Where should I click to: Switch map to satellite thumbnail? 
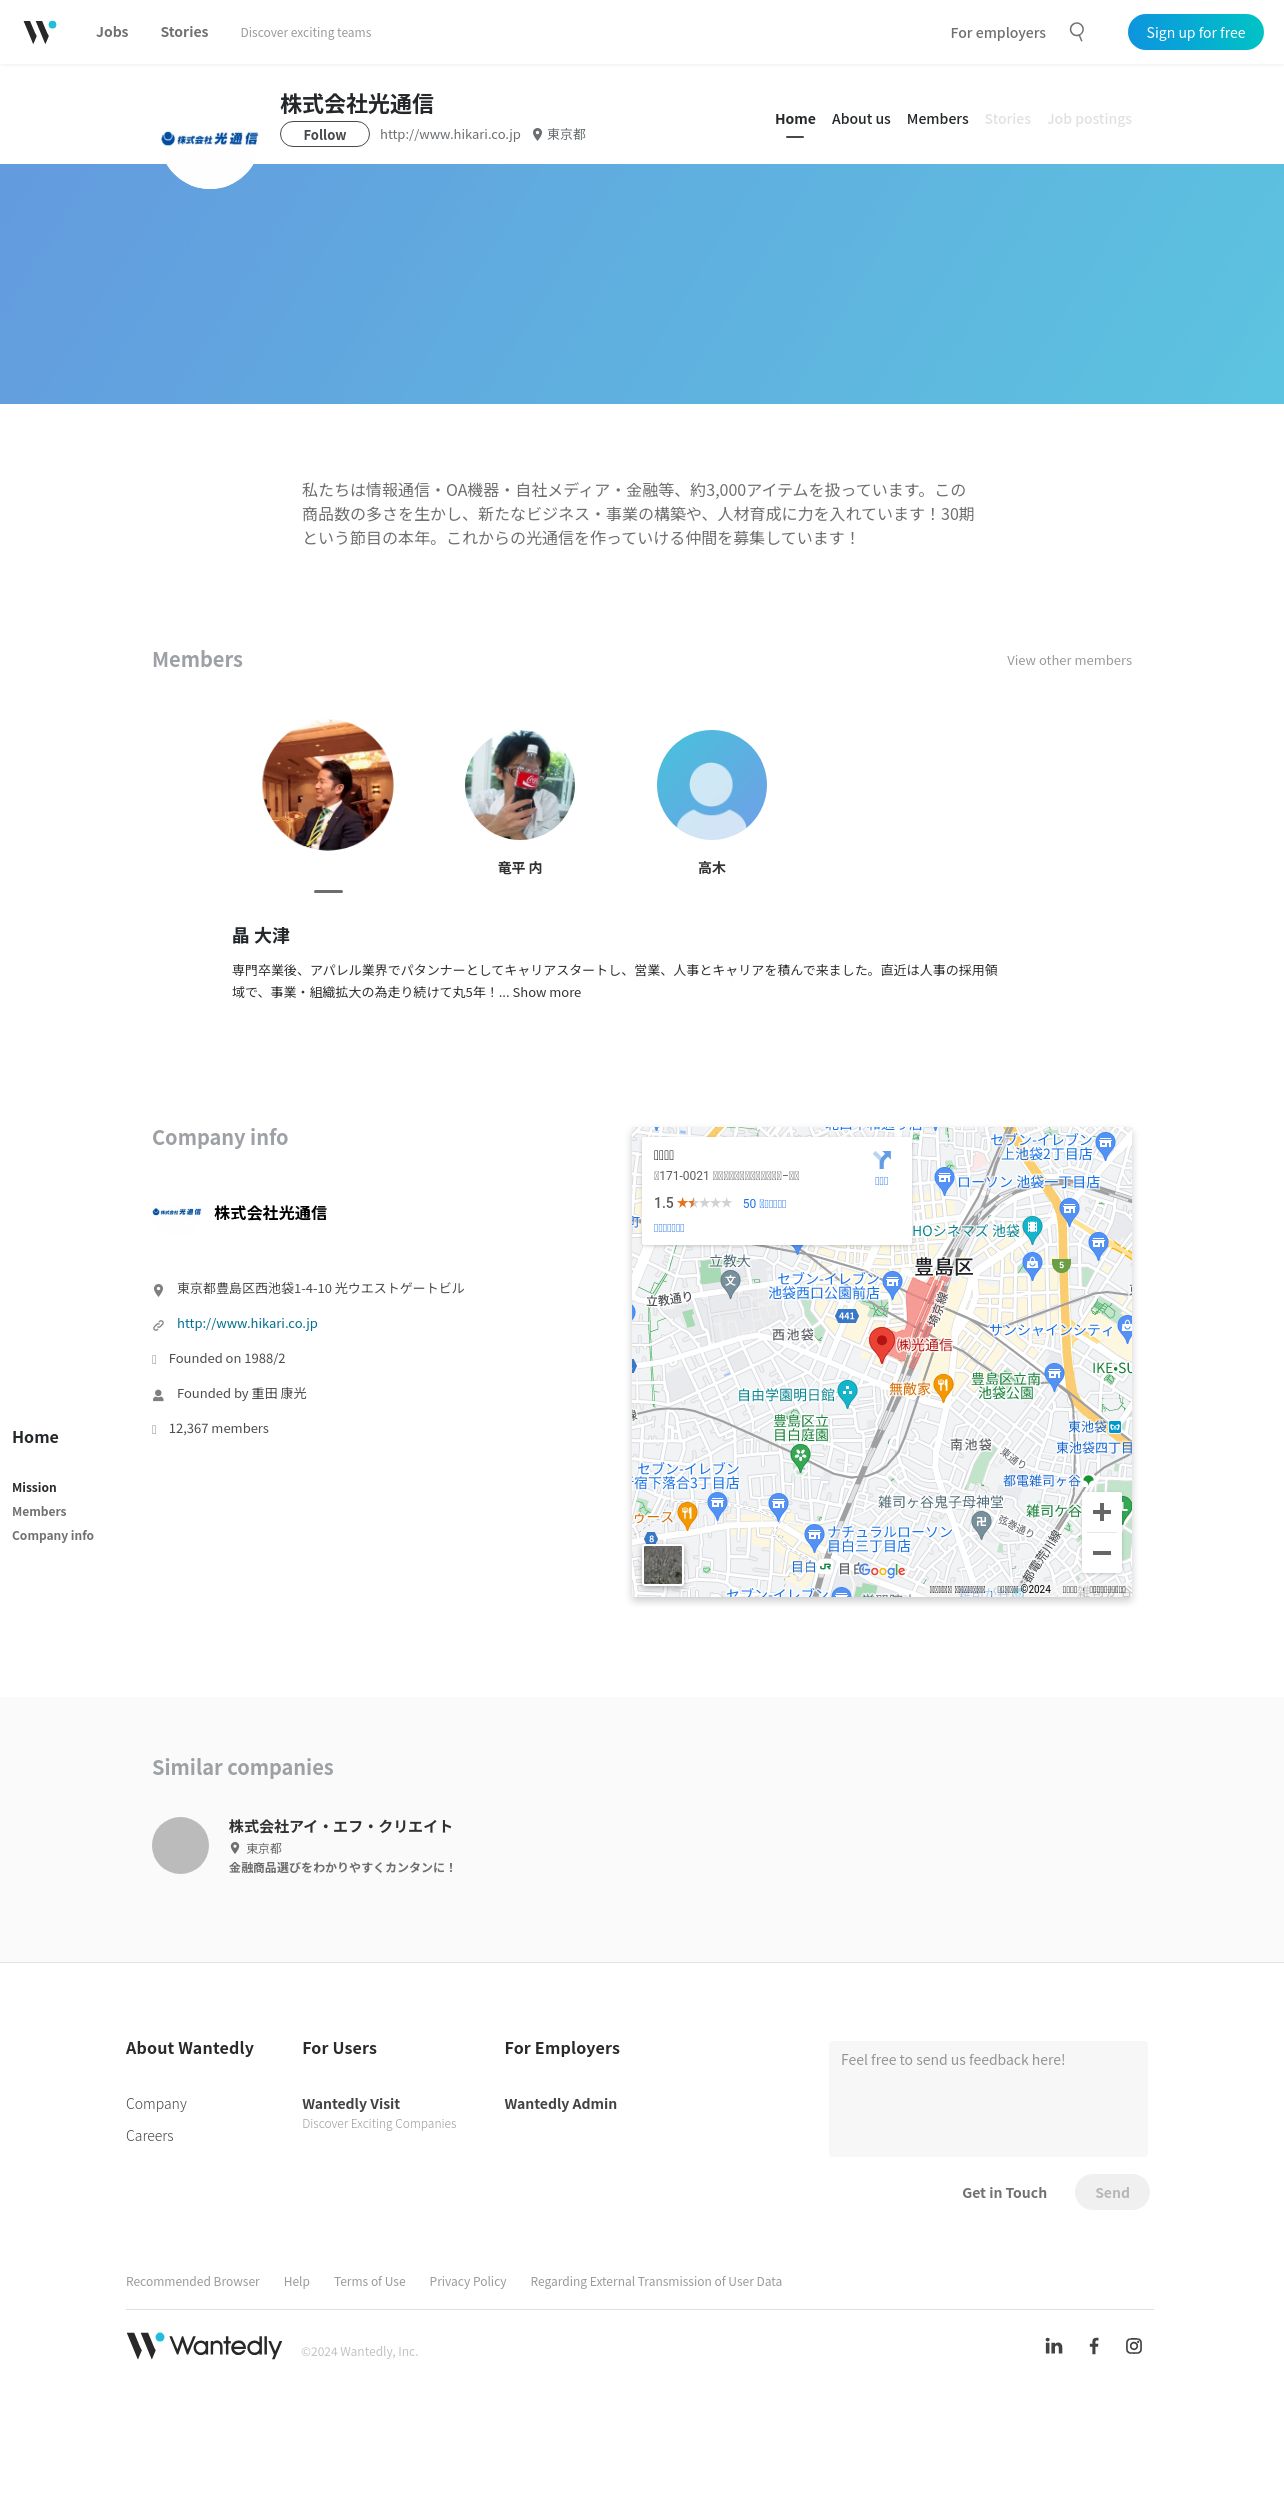pos(663,1565)
